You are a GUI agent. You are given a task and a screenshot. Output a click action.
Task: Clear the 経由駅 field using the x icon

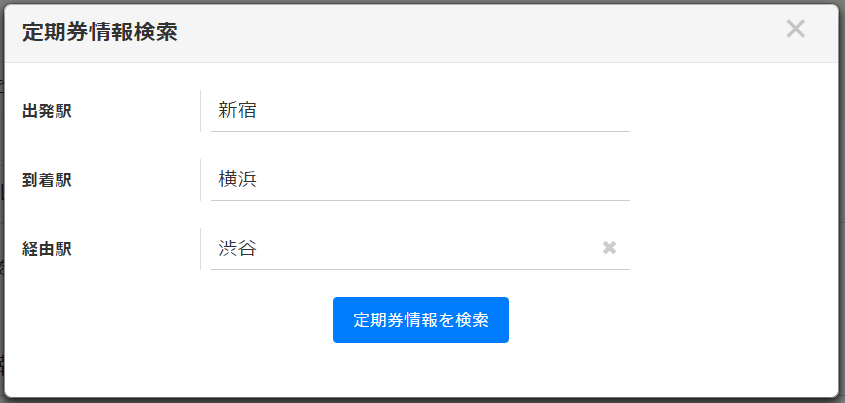[x=609, y=248]
